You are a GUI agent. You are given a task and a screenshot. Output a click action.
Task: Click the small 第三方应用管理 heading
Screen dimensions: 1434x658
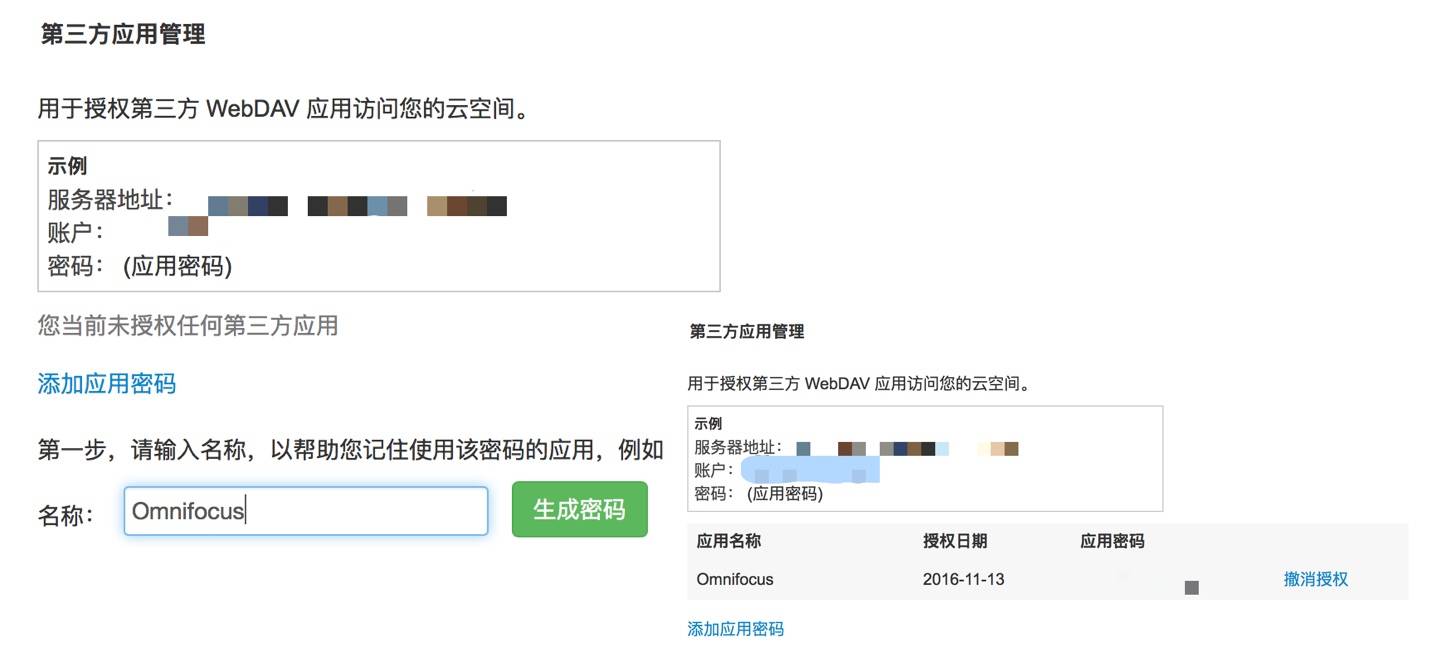pos(746,331)
